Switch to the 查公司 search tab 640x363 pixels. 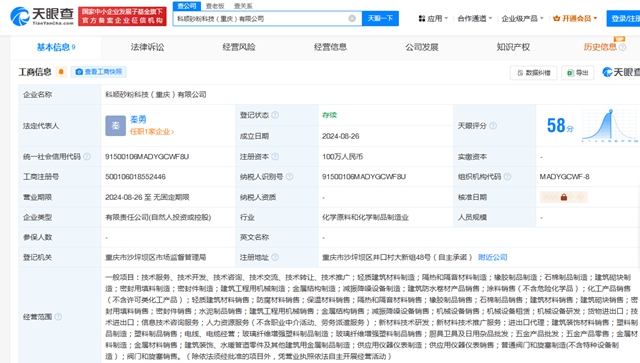click(187, 6)
